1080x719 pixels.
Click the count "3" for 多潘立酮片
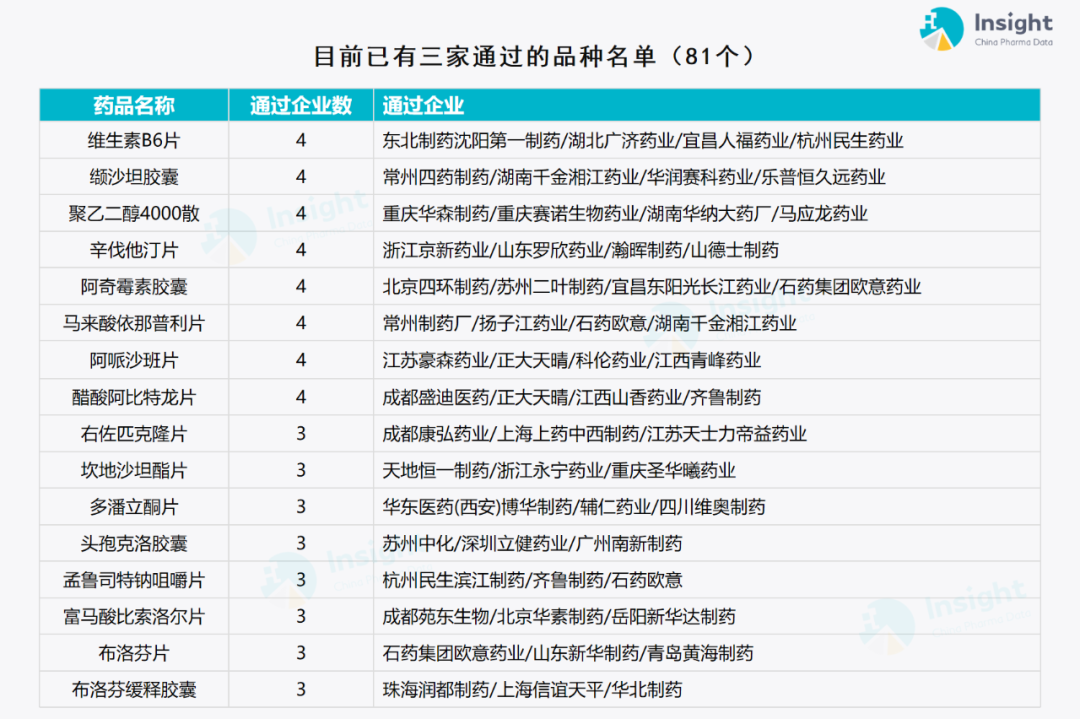[301, 507]
